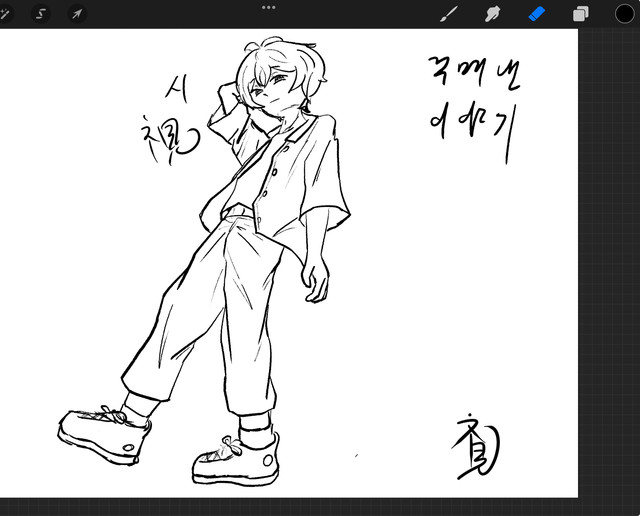The width and height of the screenshot is (640, 516).
Task: Activate the Selection tool (S icon)
Action: click(40, 14)
